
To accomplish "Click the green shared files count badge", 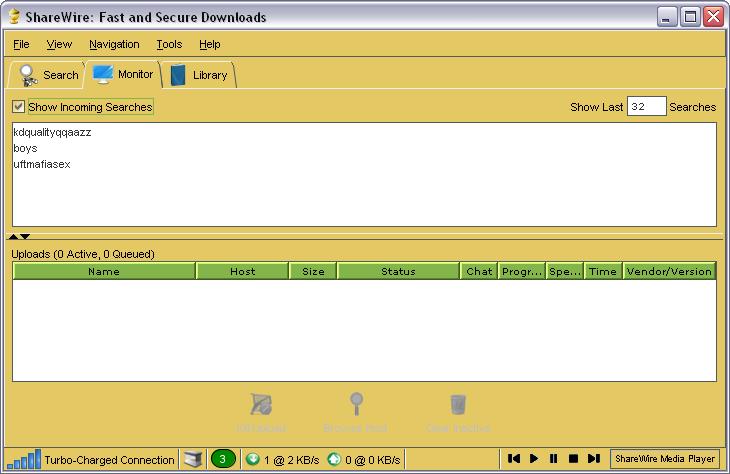I will [x=223, y=459].
